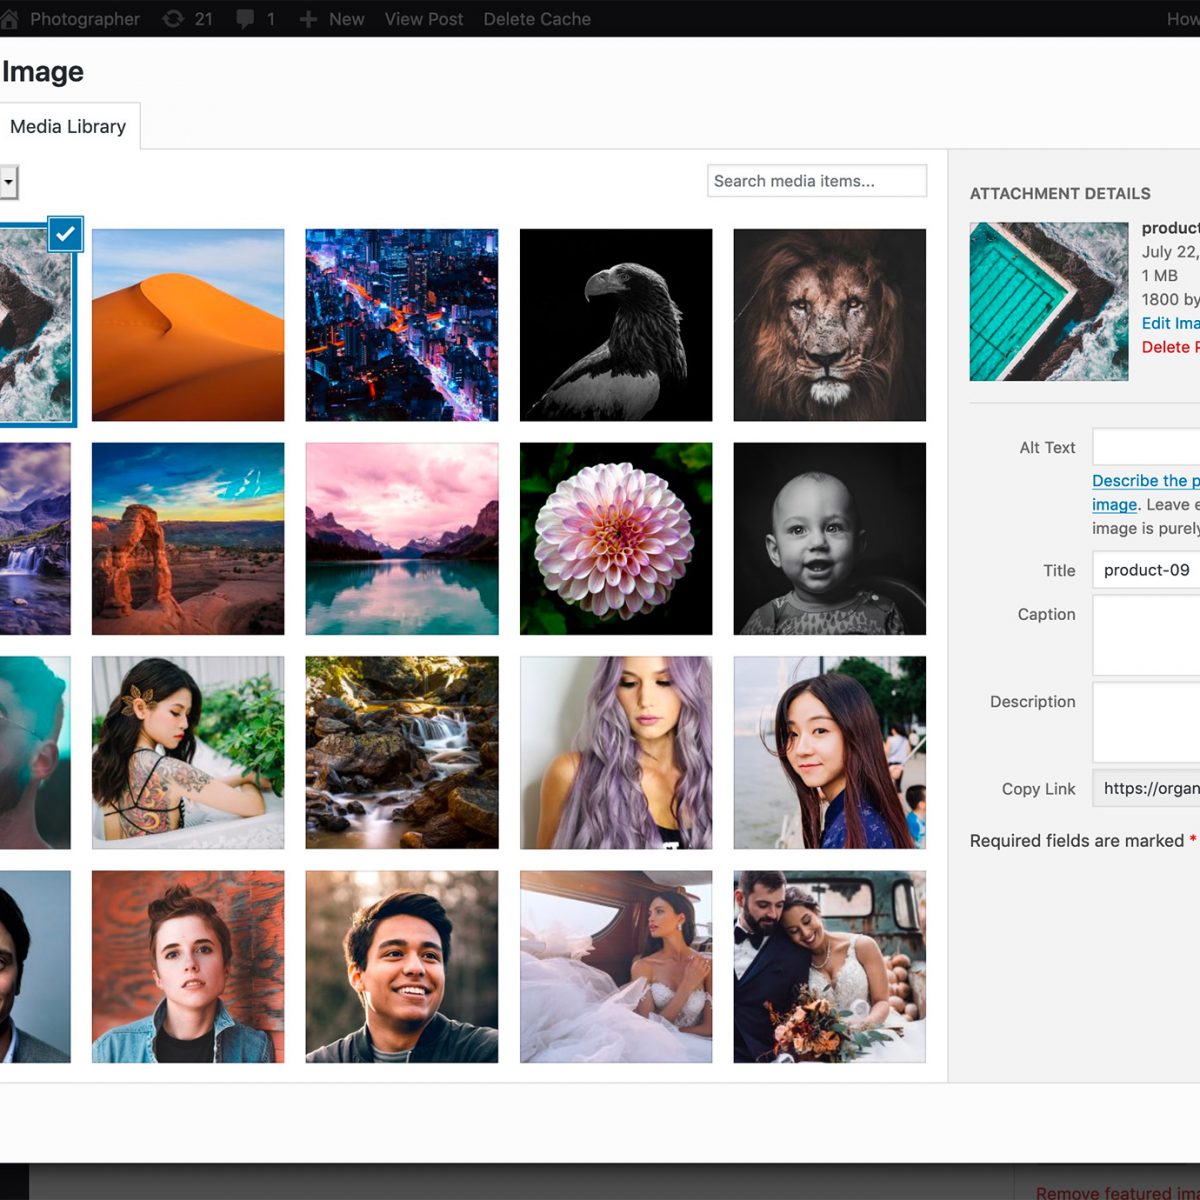Click the Copy Link URL field

[x=1146, y=788]
